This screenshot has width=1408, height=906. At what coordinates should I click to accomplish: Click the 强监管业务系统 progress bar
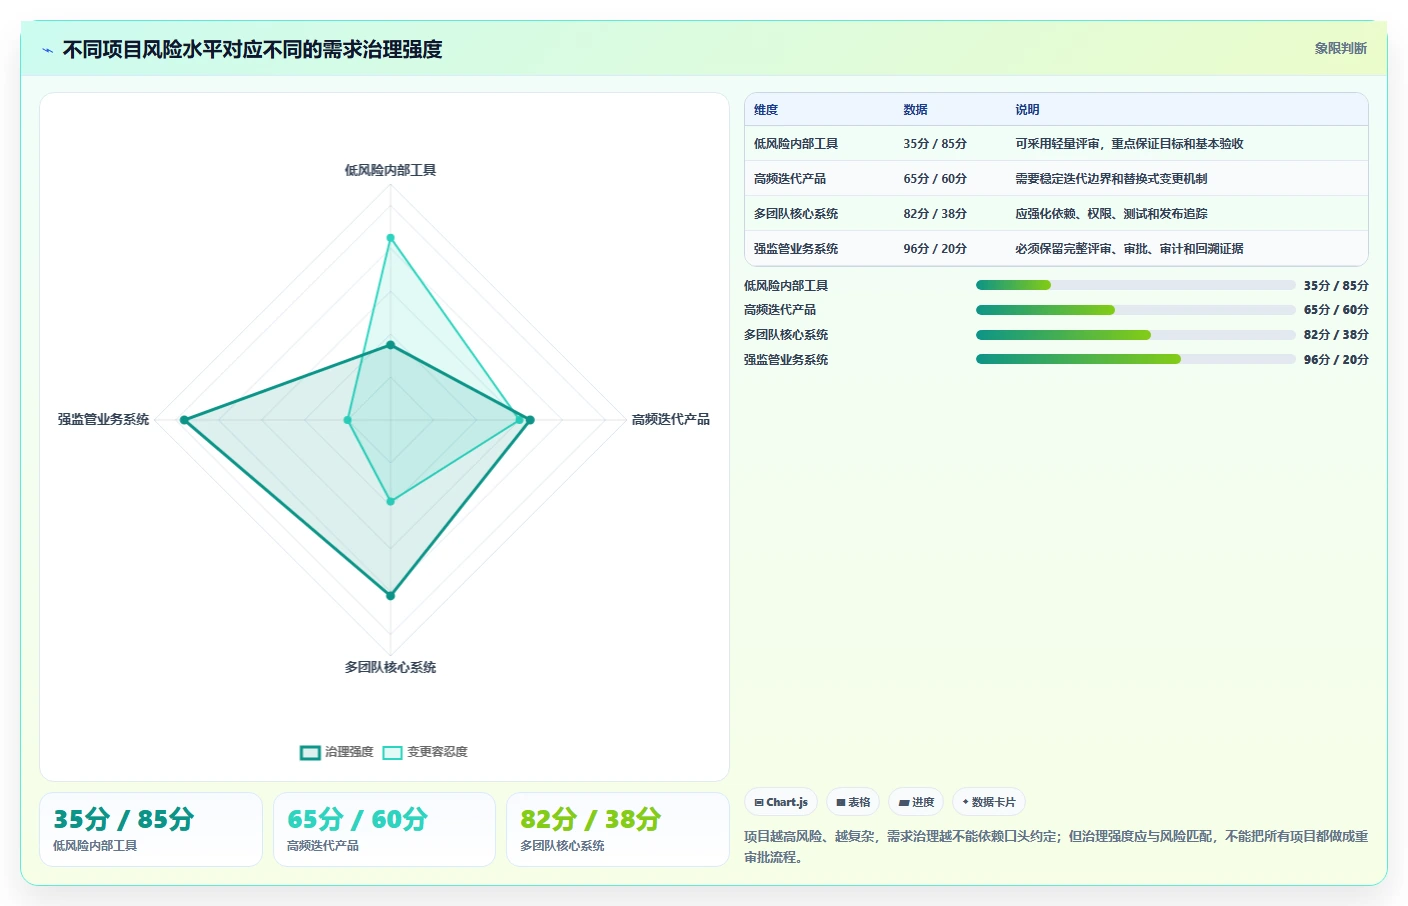1135,359
